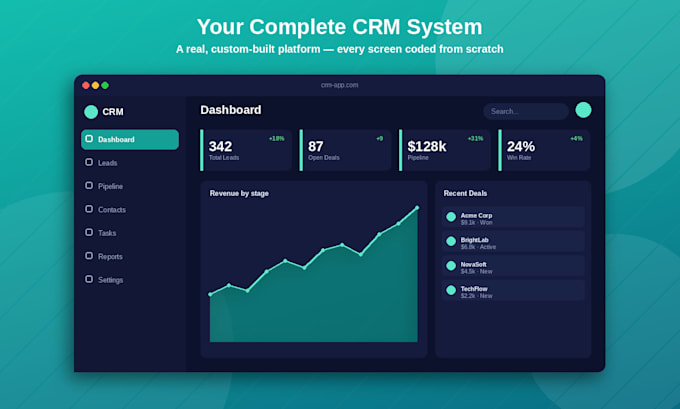Click the TechFlow avatar dot
The height and width of the screenshot is (409, 680).
tap(451, 290)
